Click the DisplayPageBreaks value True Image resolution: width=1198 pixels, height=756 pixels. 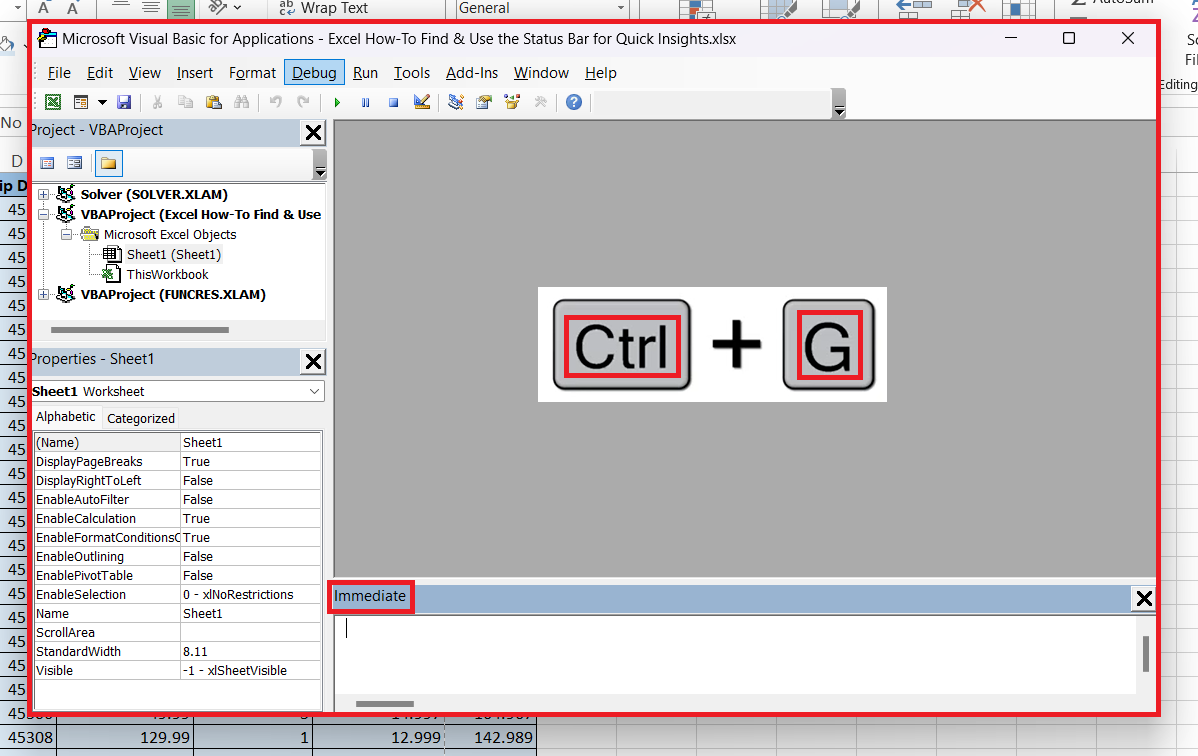click(x=251, y=462)
